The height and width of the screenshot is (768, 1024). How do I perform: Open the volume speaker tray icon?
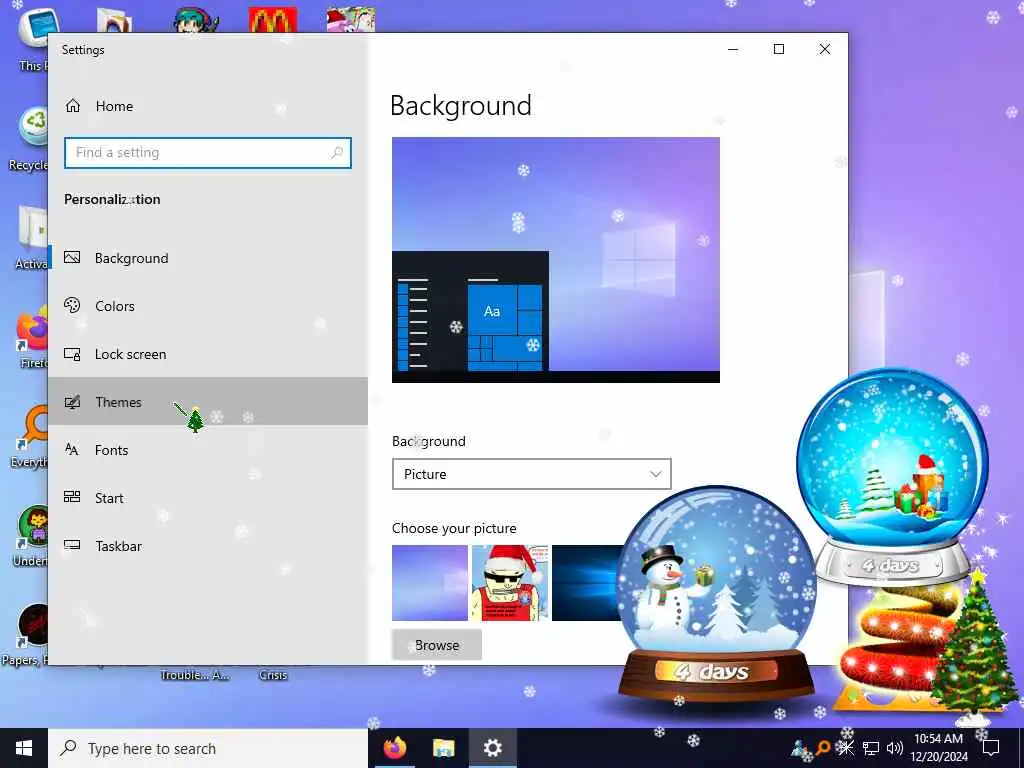click(895, 748)
